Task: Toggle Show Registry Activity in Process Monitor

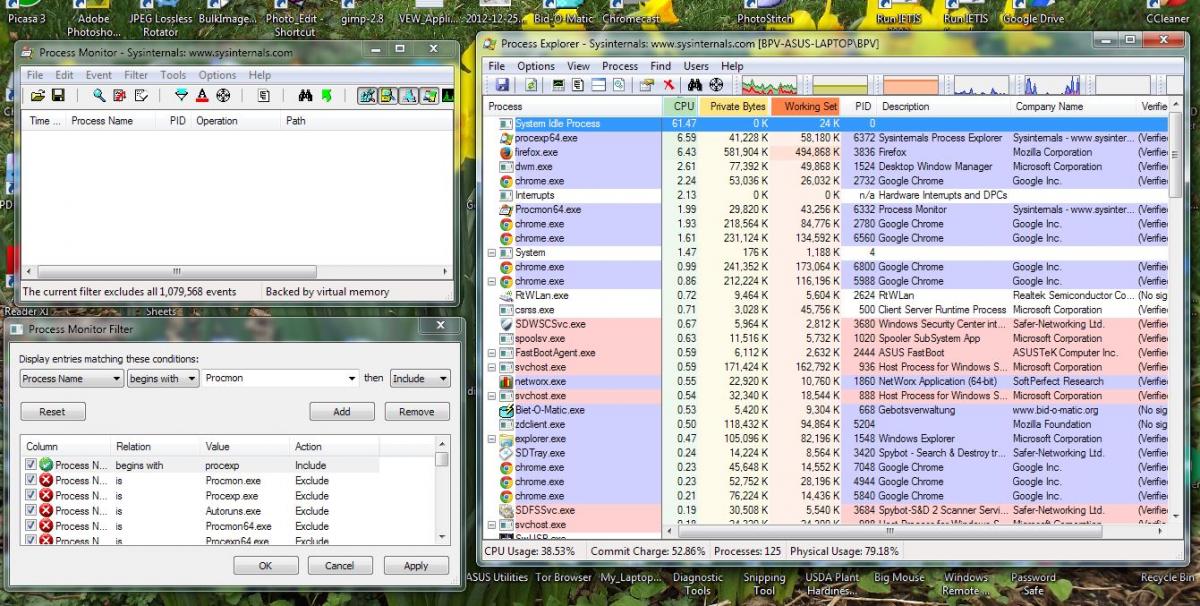Action: 367,96
